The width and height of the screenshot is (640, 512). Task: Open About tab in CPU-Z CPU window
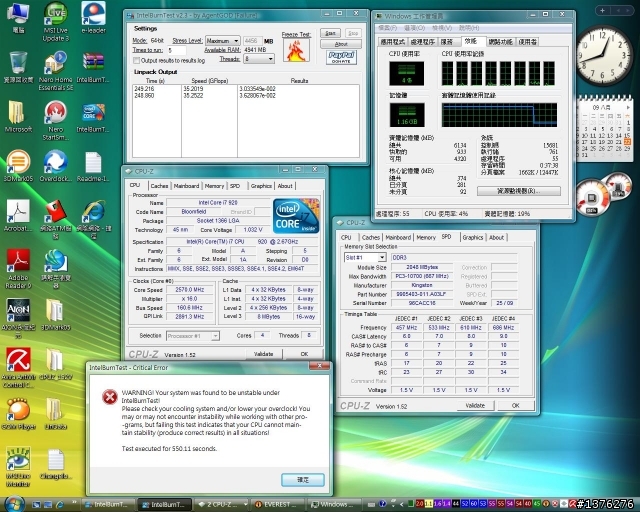(285, 186)
